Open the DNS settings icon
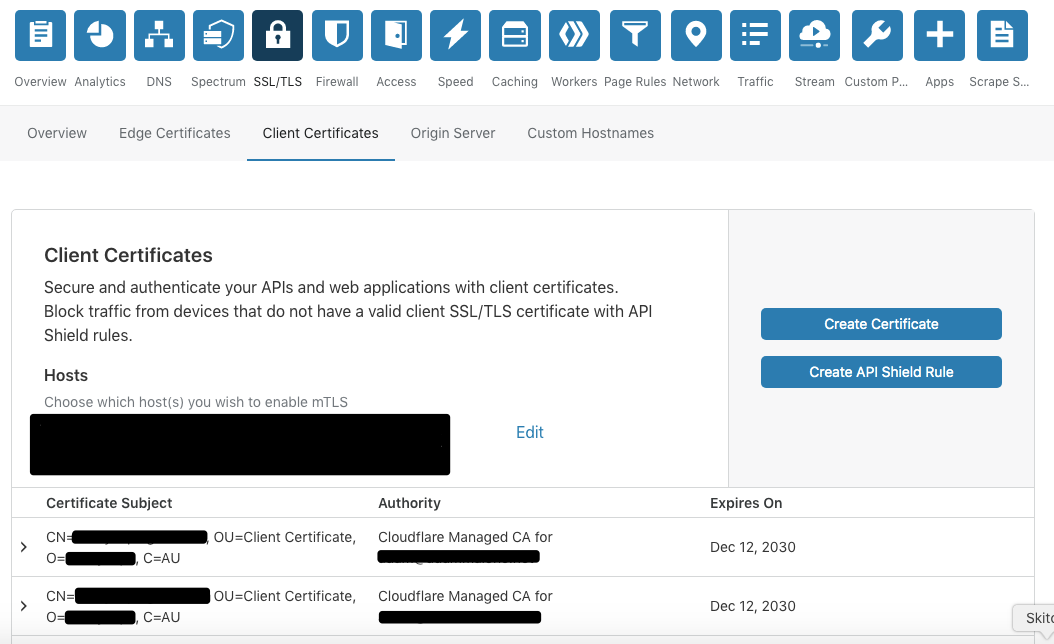1054x644 pixels. tap(158, 34)
